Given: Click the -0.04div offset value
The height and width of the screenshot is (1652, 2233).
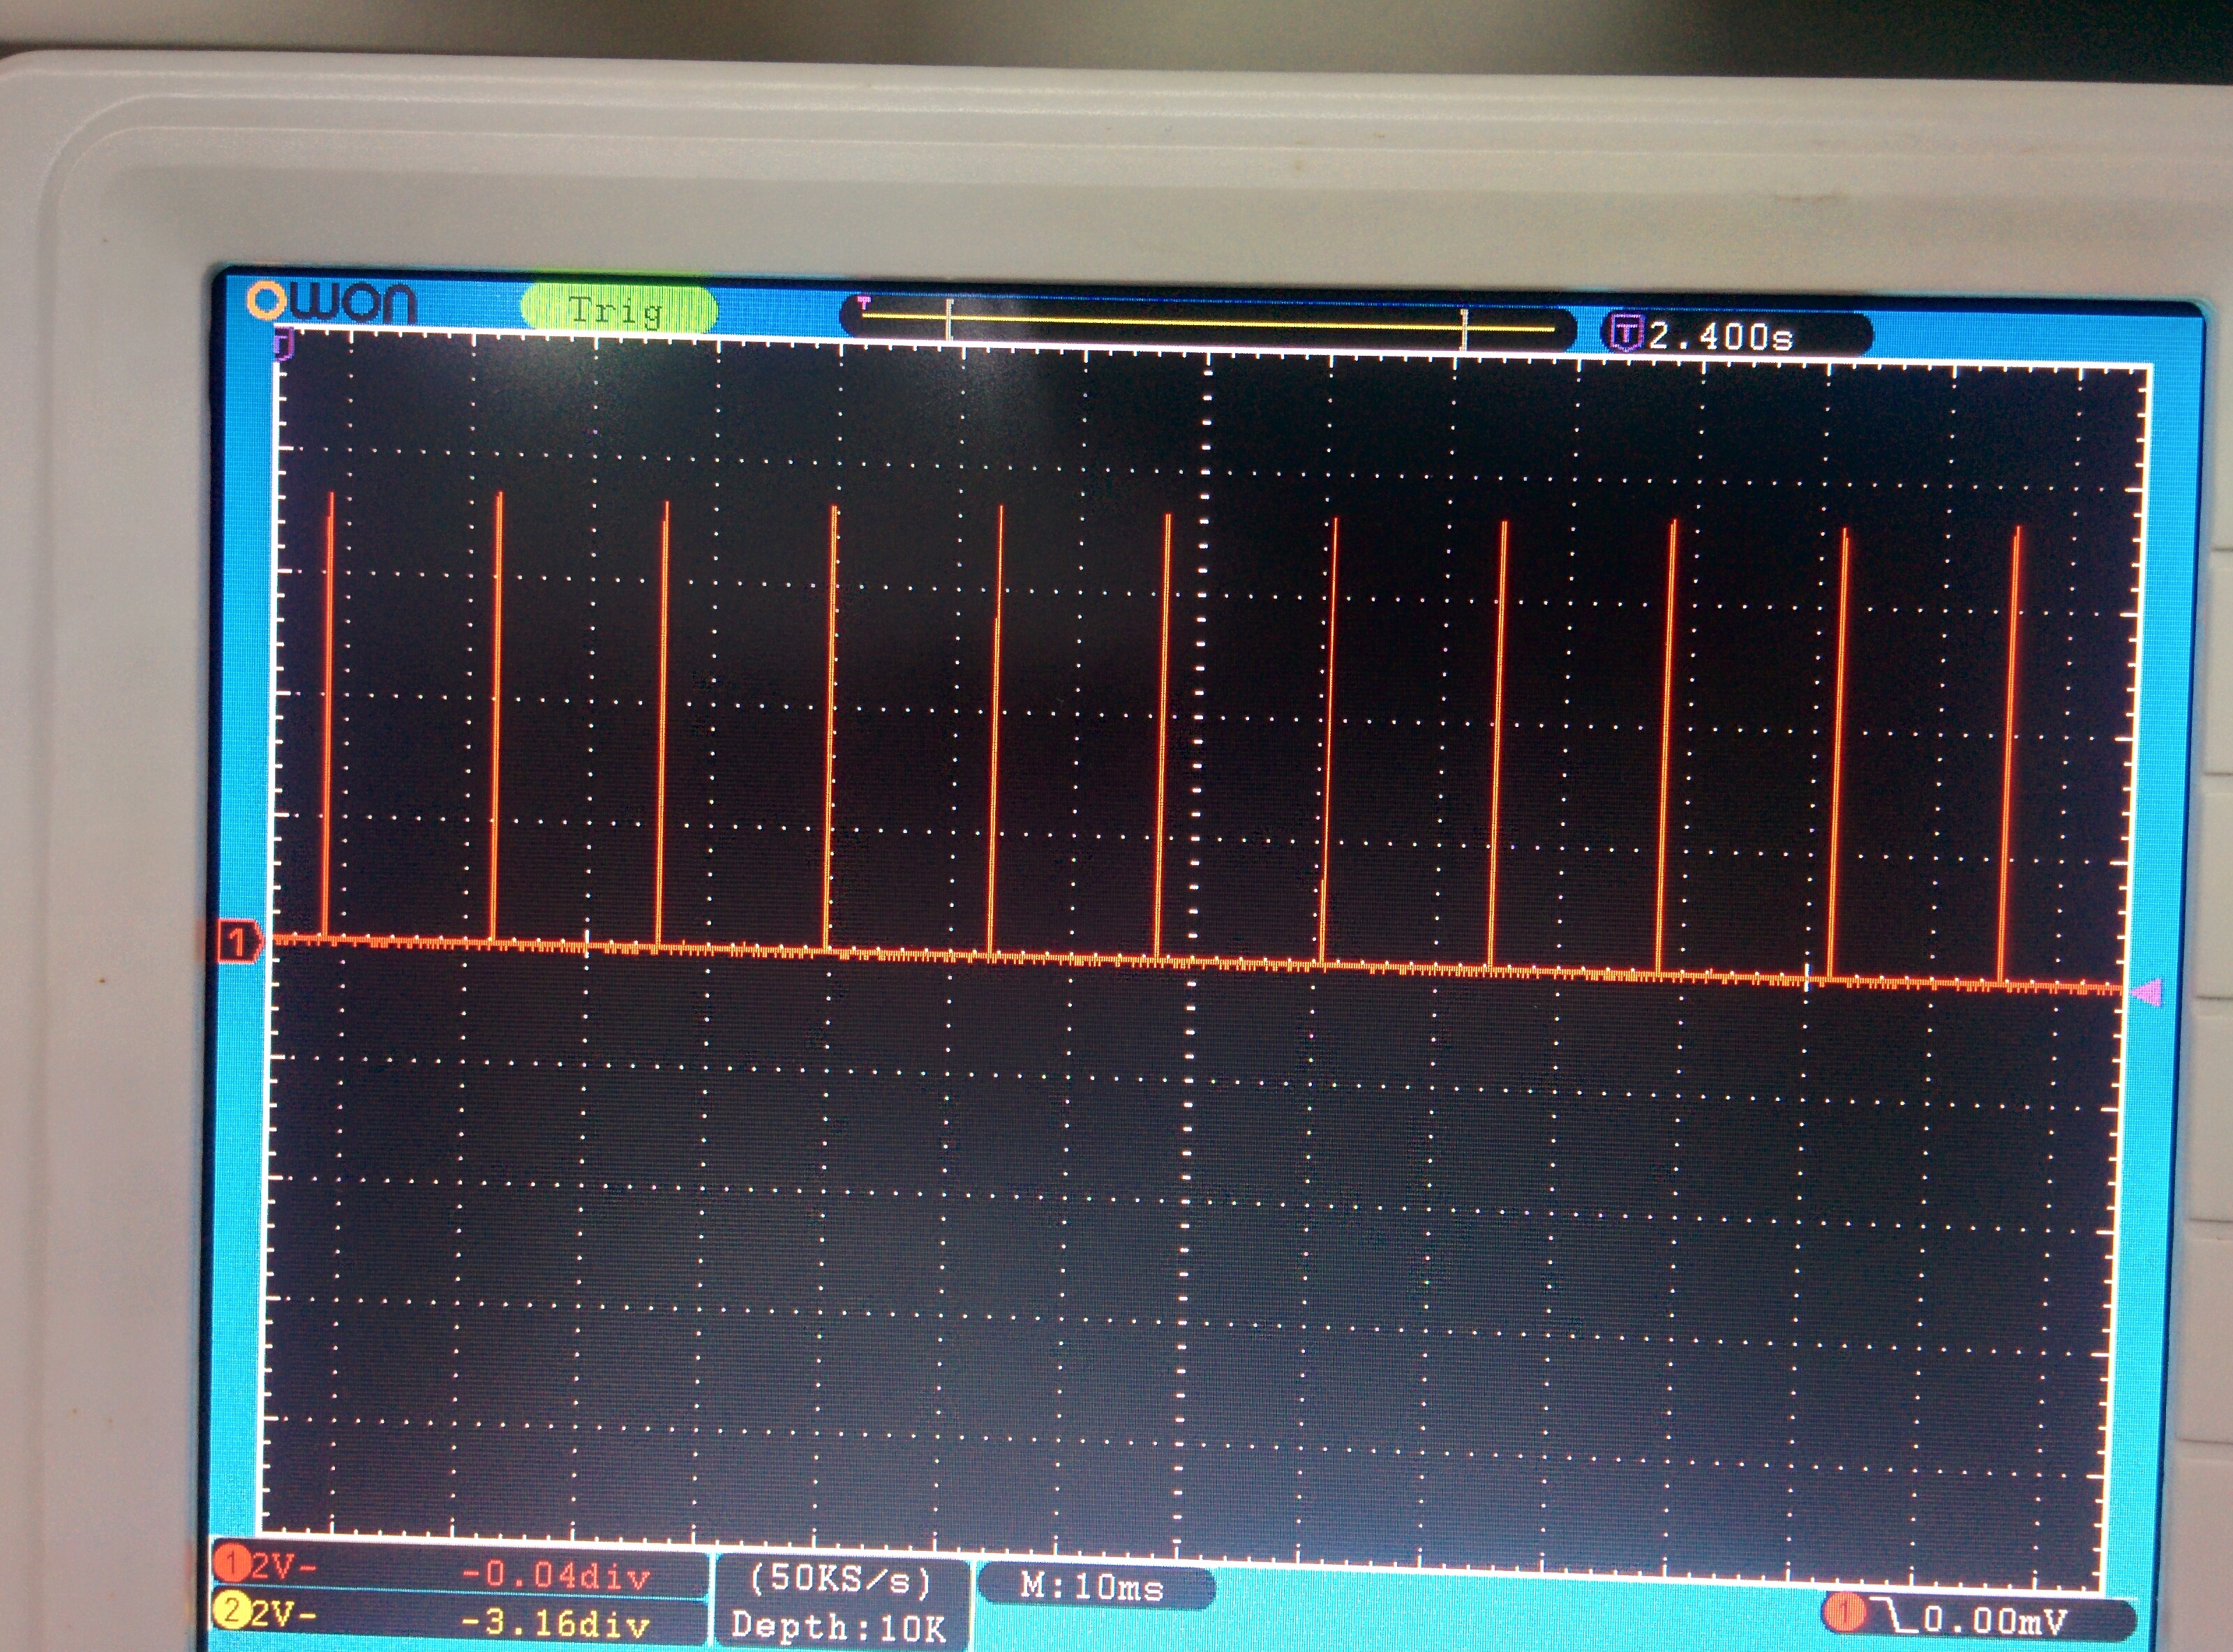Looking at the screenshot, I should 556,1576.
